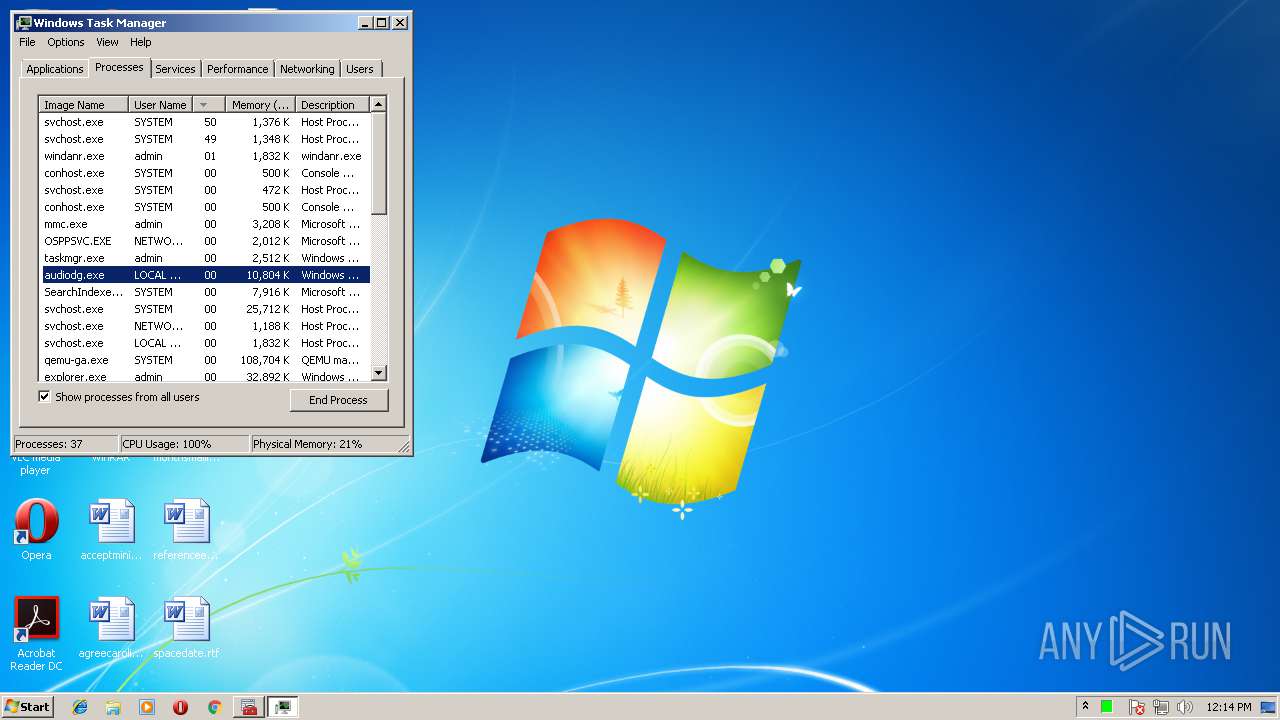Viewport: 1280px width, 720px height.
Task: Select the windanr.exe process row
Action: pos(205,156)
